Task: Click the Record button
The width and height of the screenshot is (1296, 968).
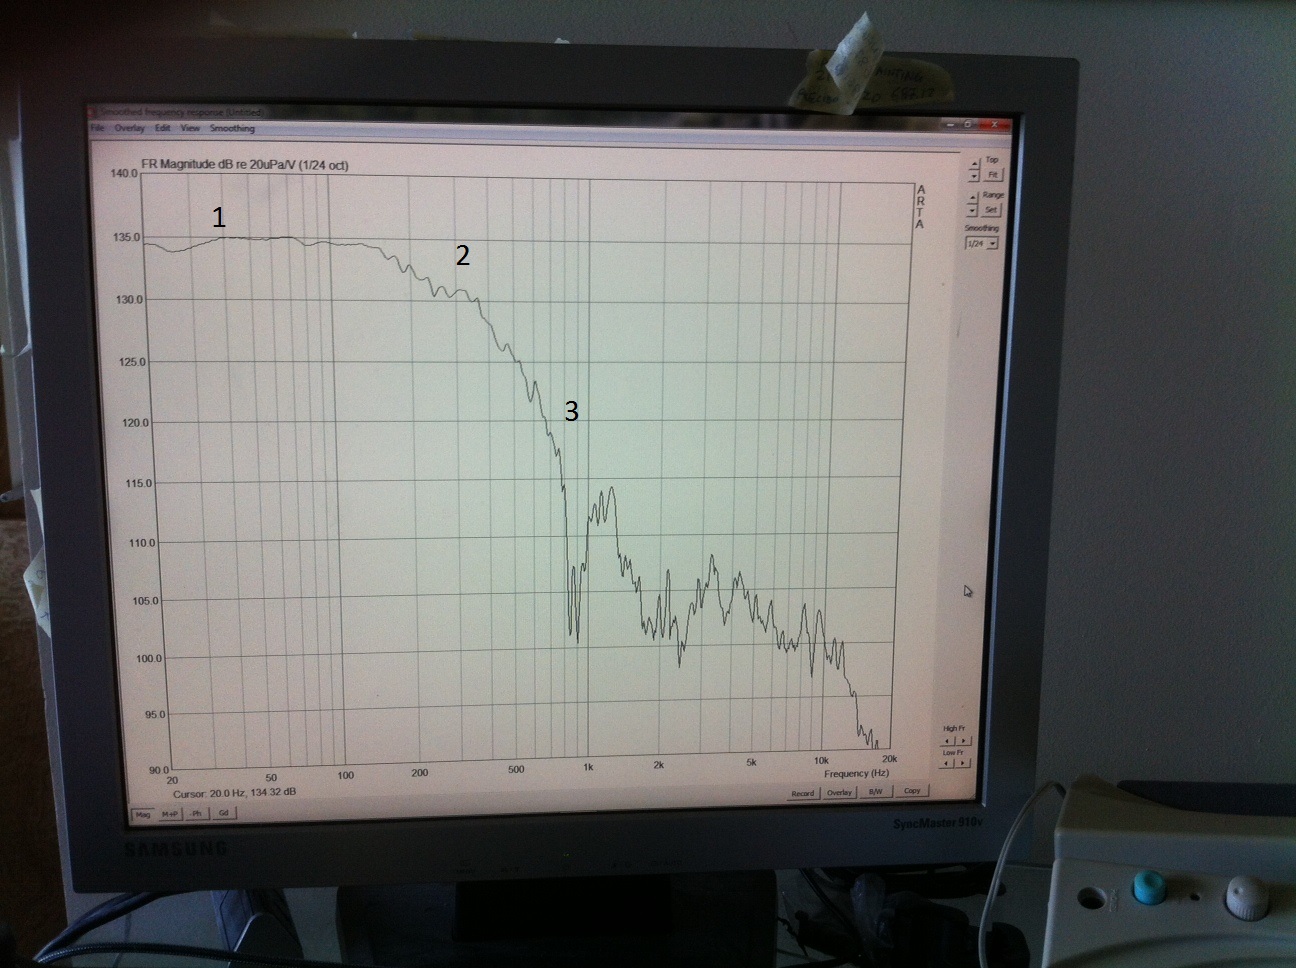Action: pos(802,793)
